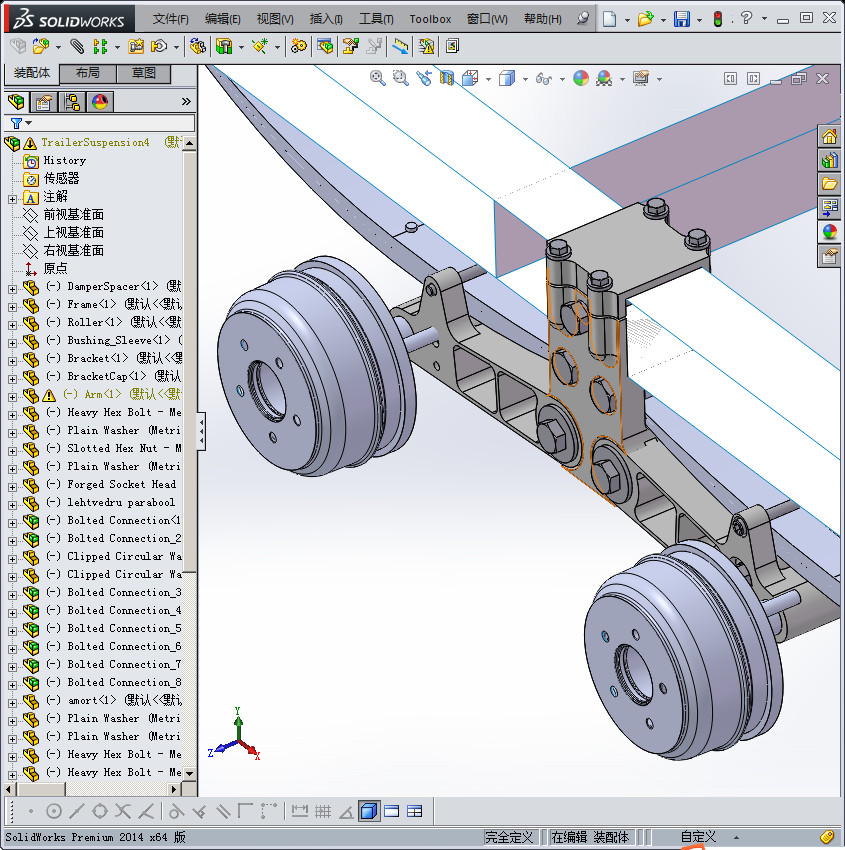Click the Insert Components icon in the assembly toolbar
The width and height of the screenshot is (845, 850).
click(41, 47)
